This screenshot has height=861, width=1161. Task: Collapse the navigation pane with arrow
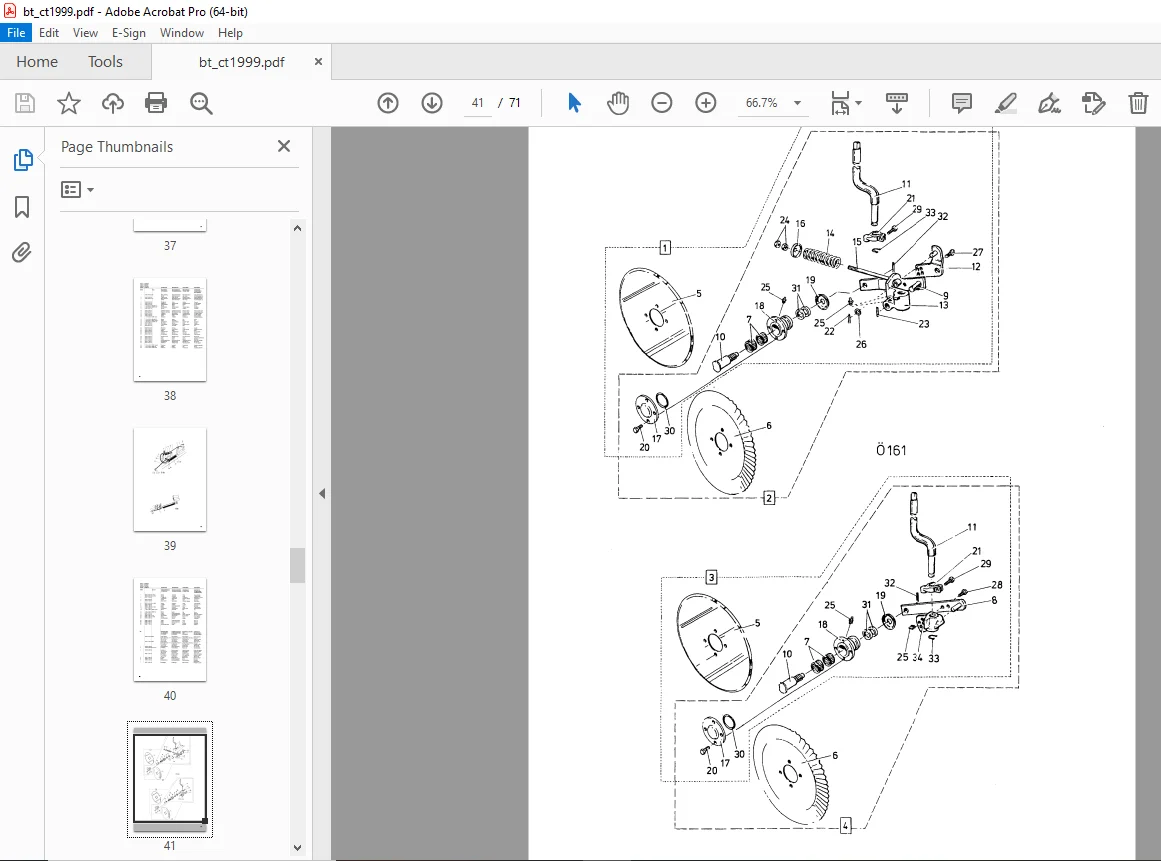point(322,493)
